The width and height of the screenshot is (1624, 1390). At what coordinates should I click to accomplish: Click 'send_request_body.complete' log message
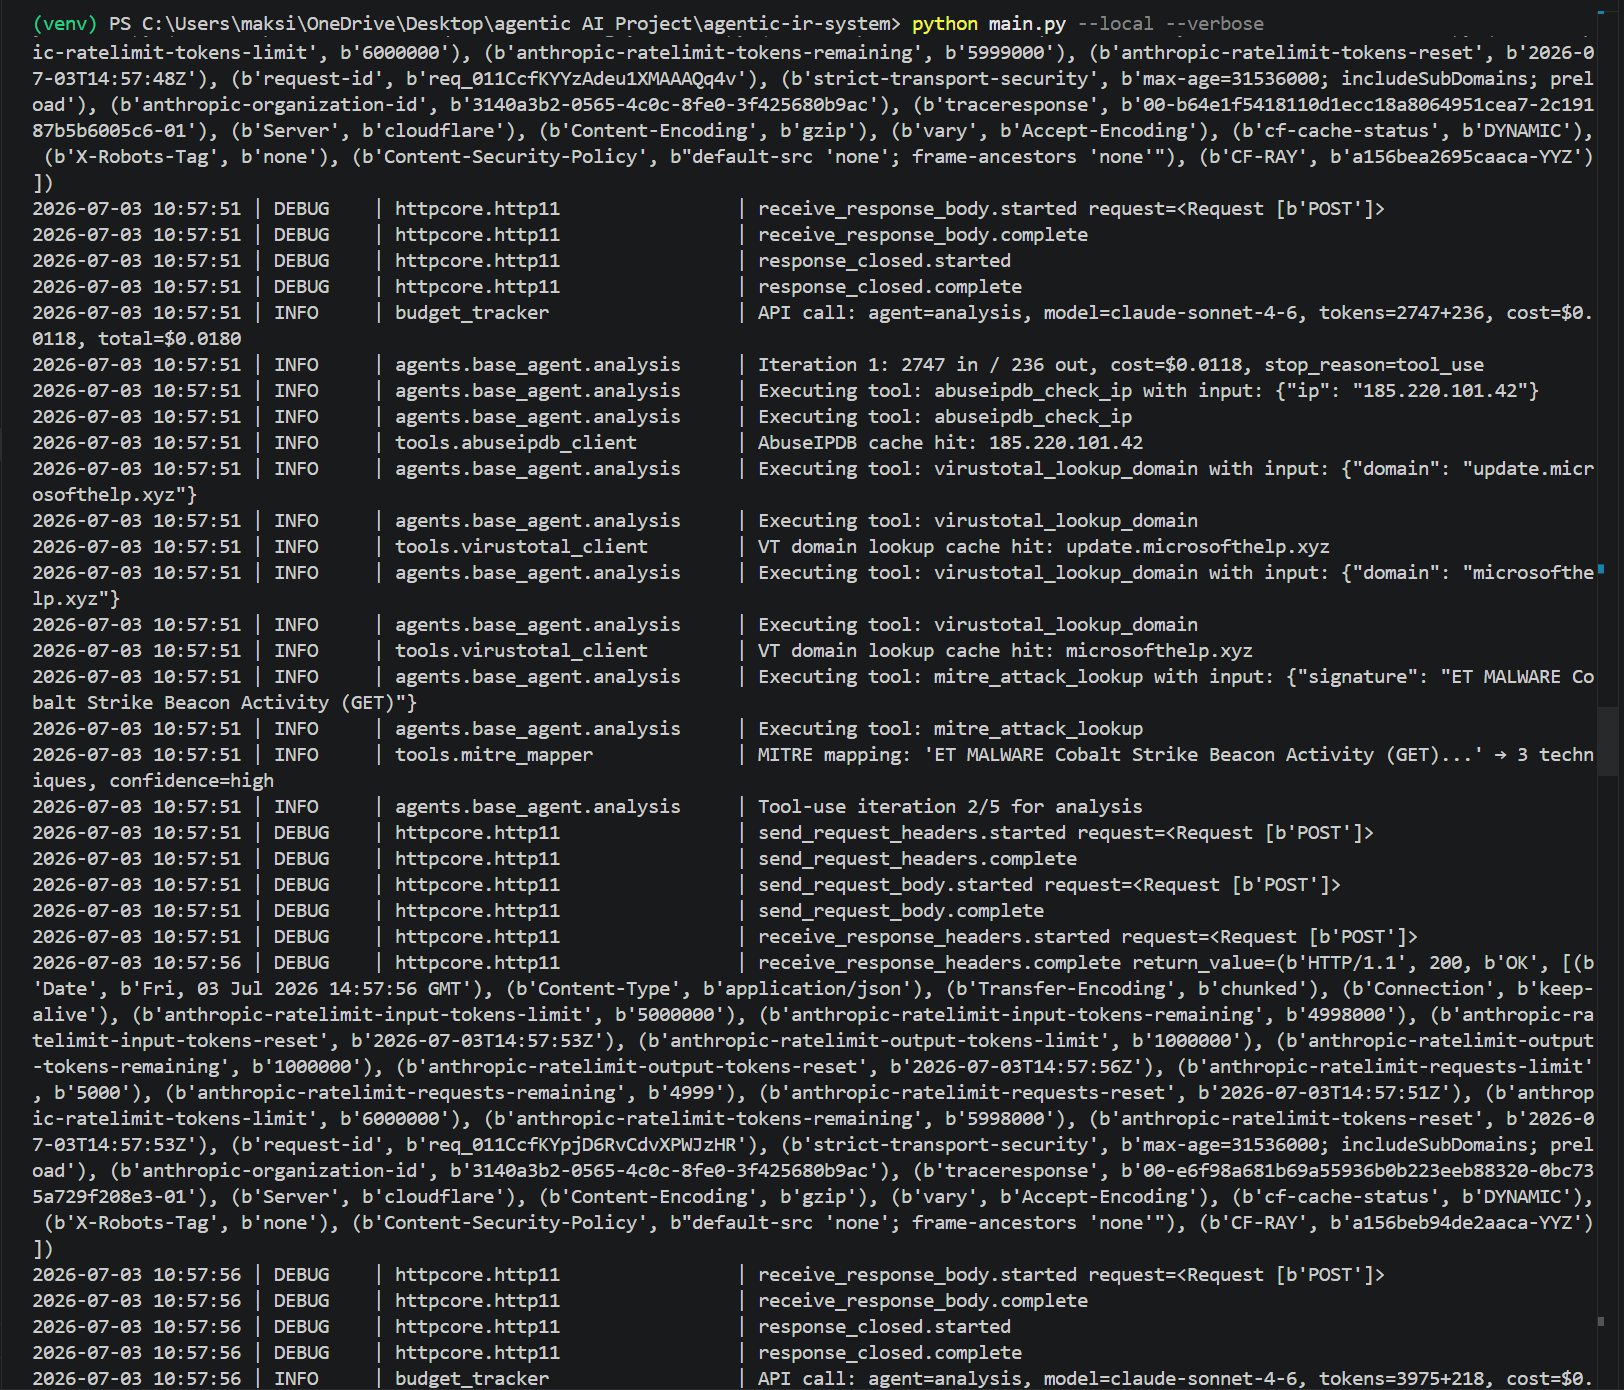901,911
